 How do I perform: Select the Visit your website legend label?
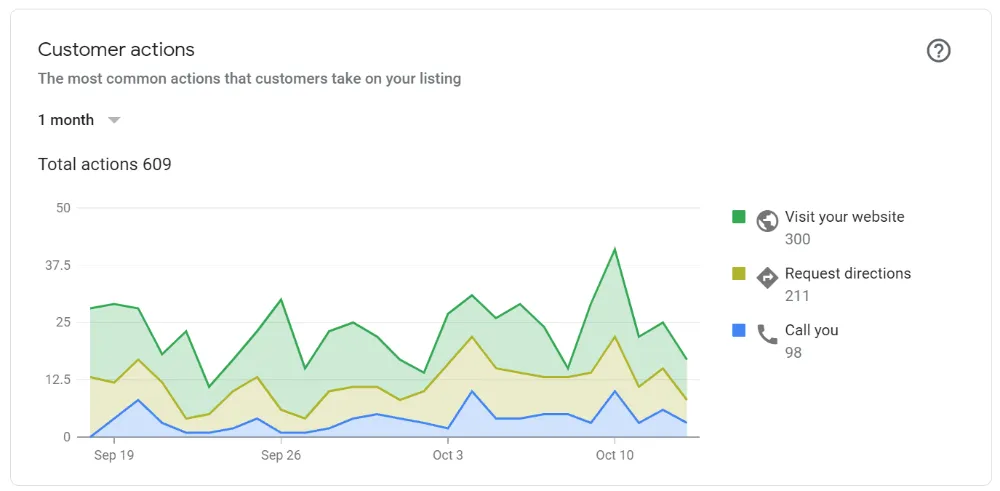(x=844, y=217)
